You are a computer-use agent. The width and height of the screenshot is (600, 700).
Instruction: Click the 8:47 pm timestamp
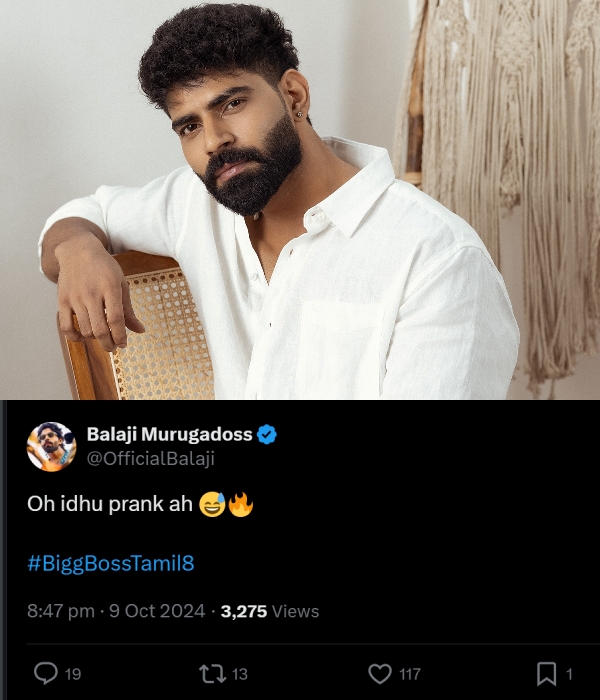(x=61, y=611)
